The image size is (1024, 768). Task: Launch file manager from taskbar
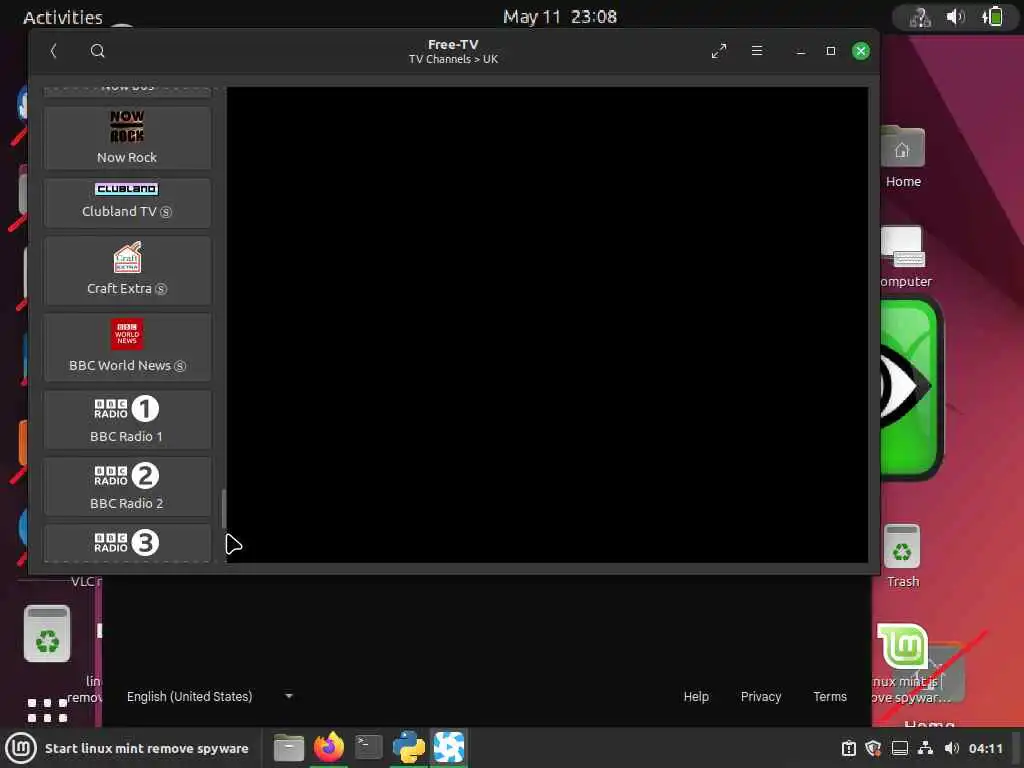289,748
